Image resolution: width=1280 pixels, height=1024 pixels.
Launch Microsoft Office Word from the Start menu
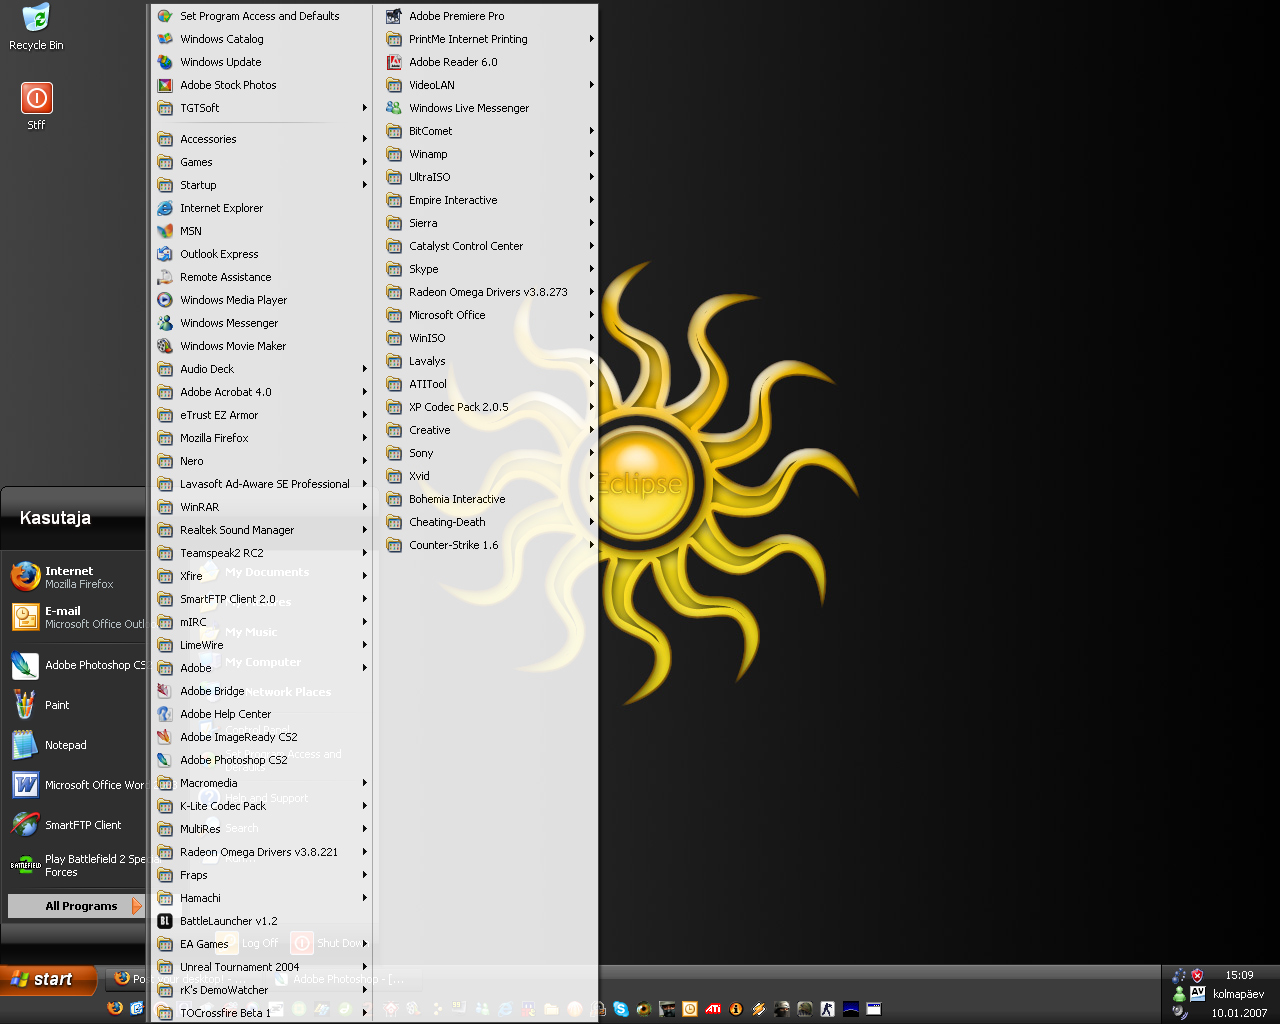pos(78,785)
